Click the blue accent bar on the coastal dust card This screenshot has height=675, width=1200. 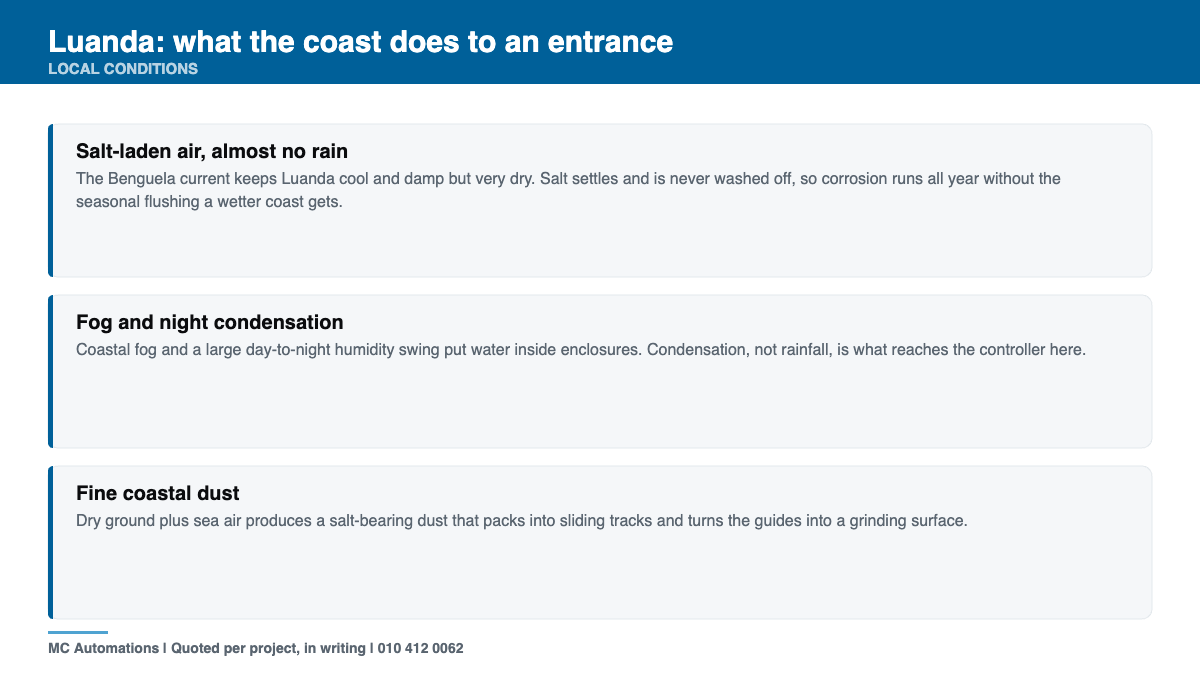point(50,542)
